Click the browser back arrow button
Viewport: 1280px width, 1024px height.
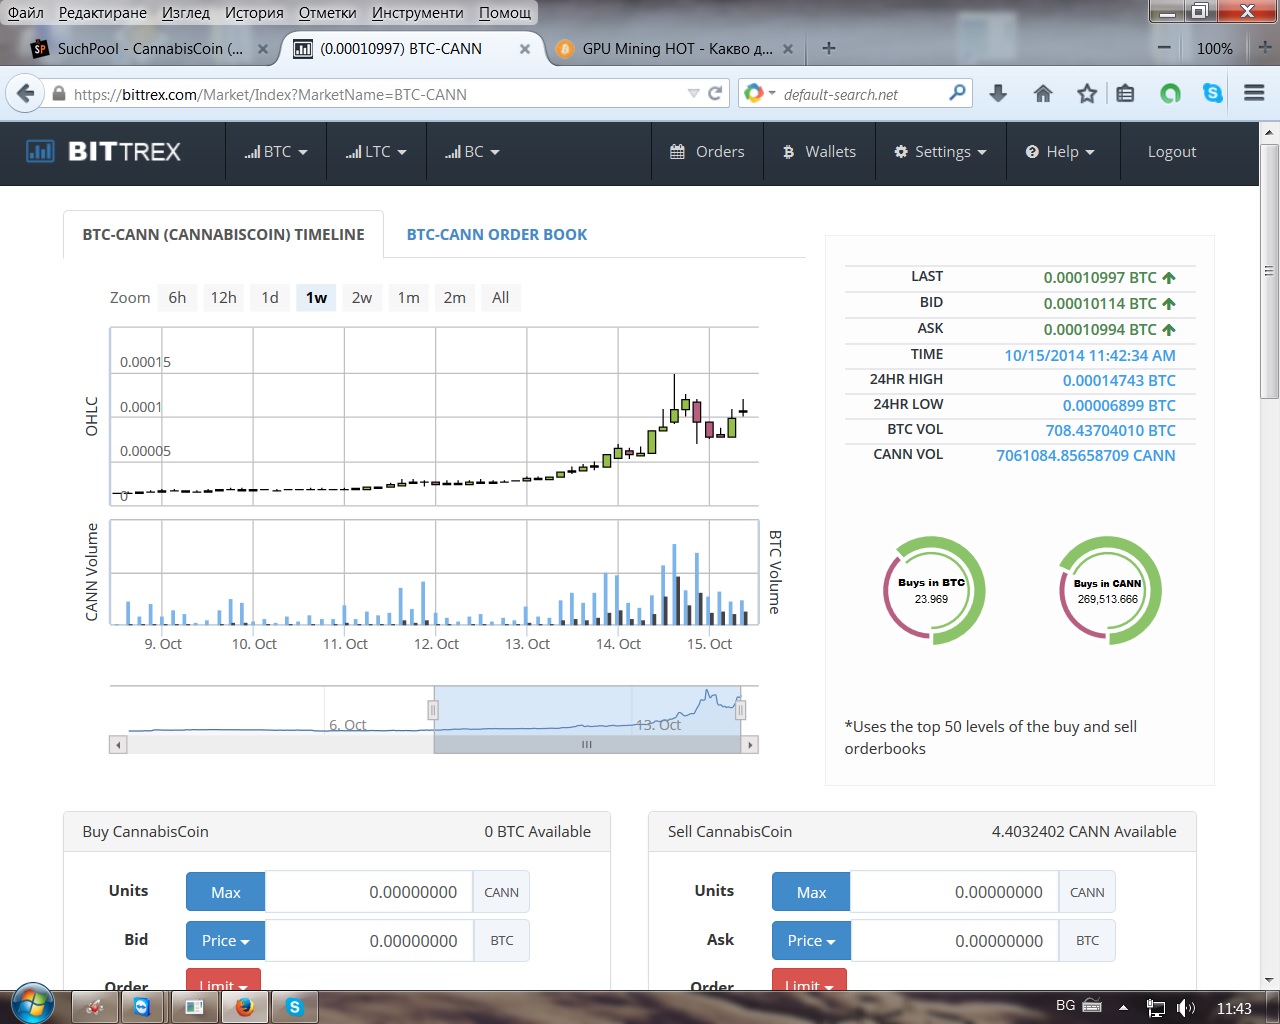tap(26, 94)
